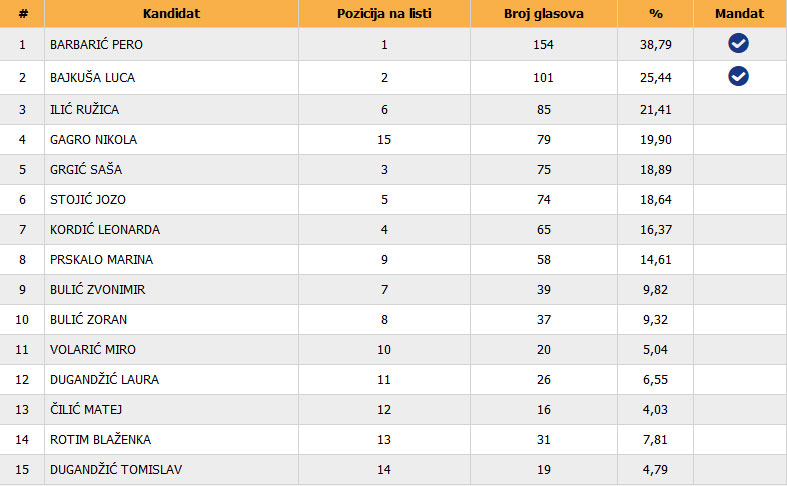Image resolution: width=787 pixels, height=486 pixels.
Task: Select candidate ČILIĆ MATEJ
Action: 84,410
